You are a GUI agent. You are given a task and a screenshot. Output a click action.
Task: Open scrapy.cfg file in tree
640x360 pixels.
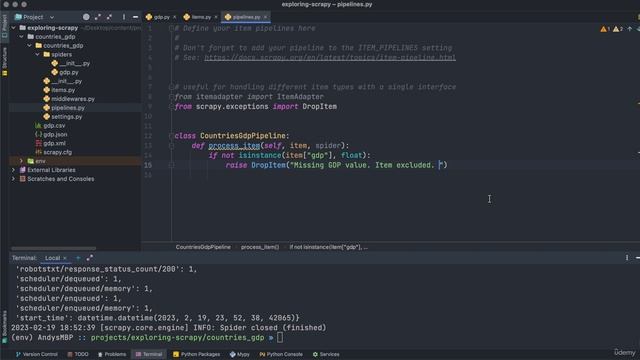pyautogui.click(x=53, y=152)
